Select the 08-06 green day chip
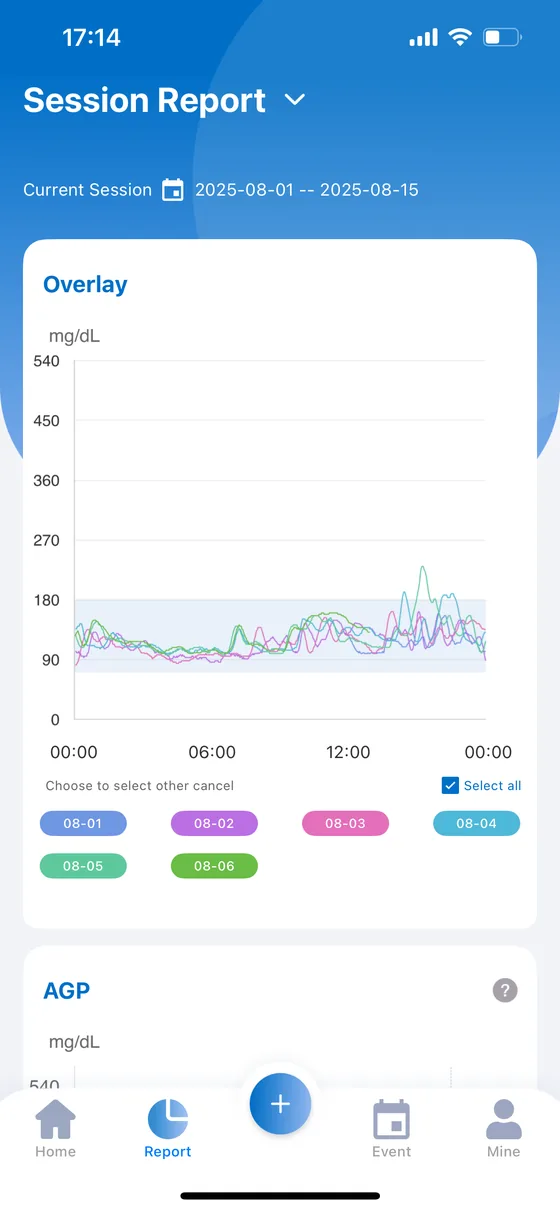 [x=214, y=865]
